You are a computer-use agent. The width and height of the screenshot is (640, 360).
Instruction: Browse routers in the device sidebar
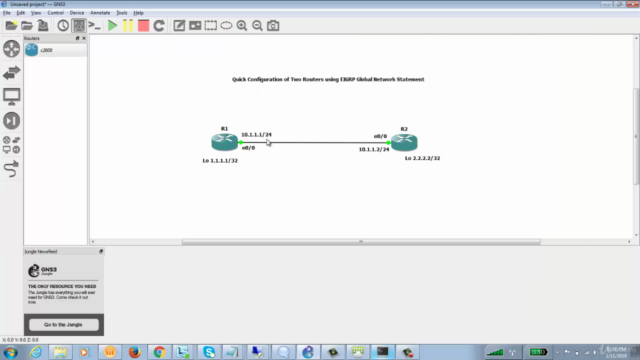(11, 49)
